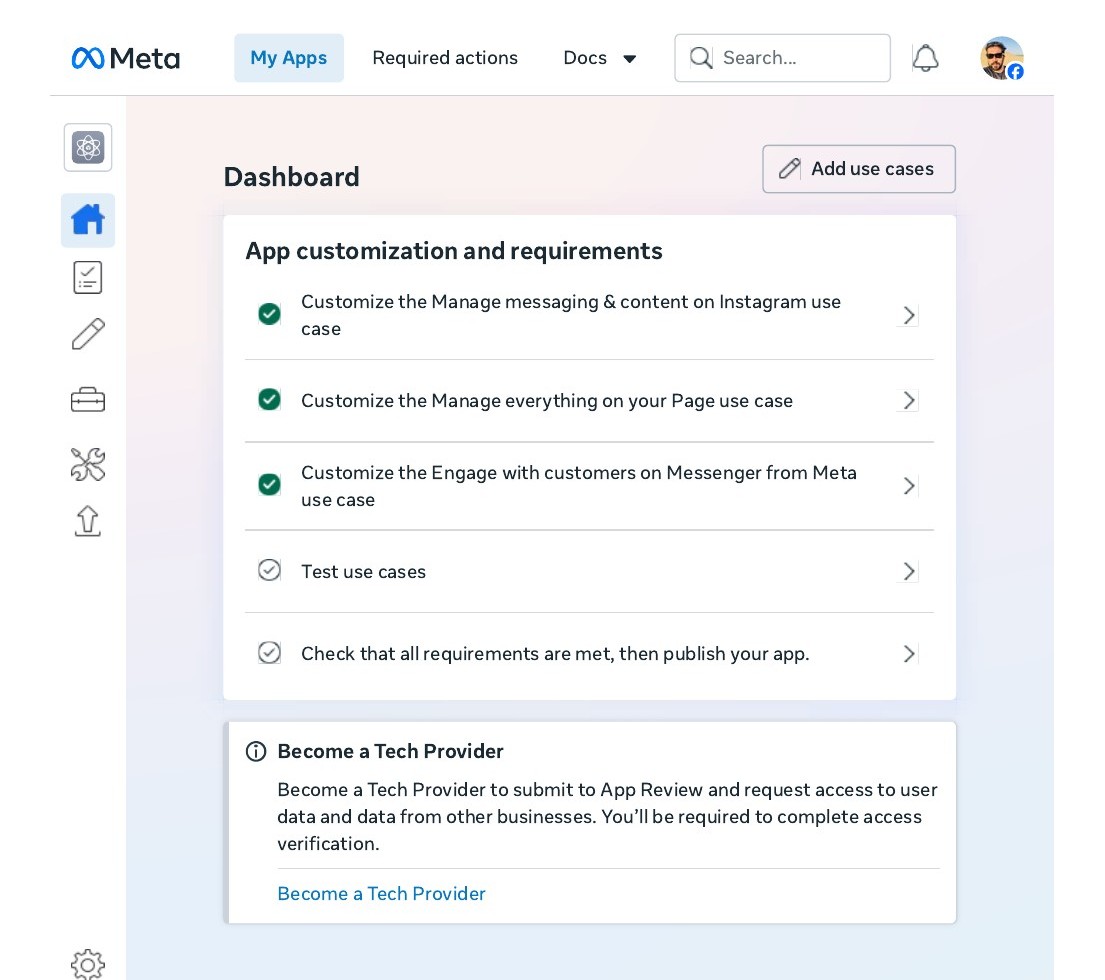
Task: Click the unchecked circle for Test use cases
Action: (x=269, y=570)
